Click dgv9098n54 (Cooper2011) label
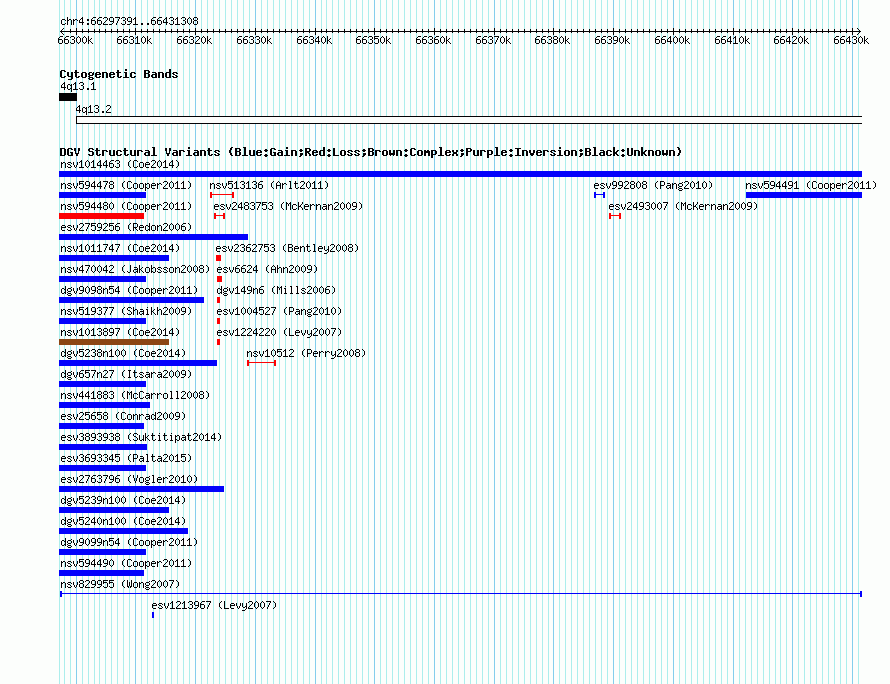 [x=129, y=291]
